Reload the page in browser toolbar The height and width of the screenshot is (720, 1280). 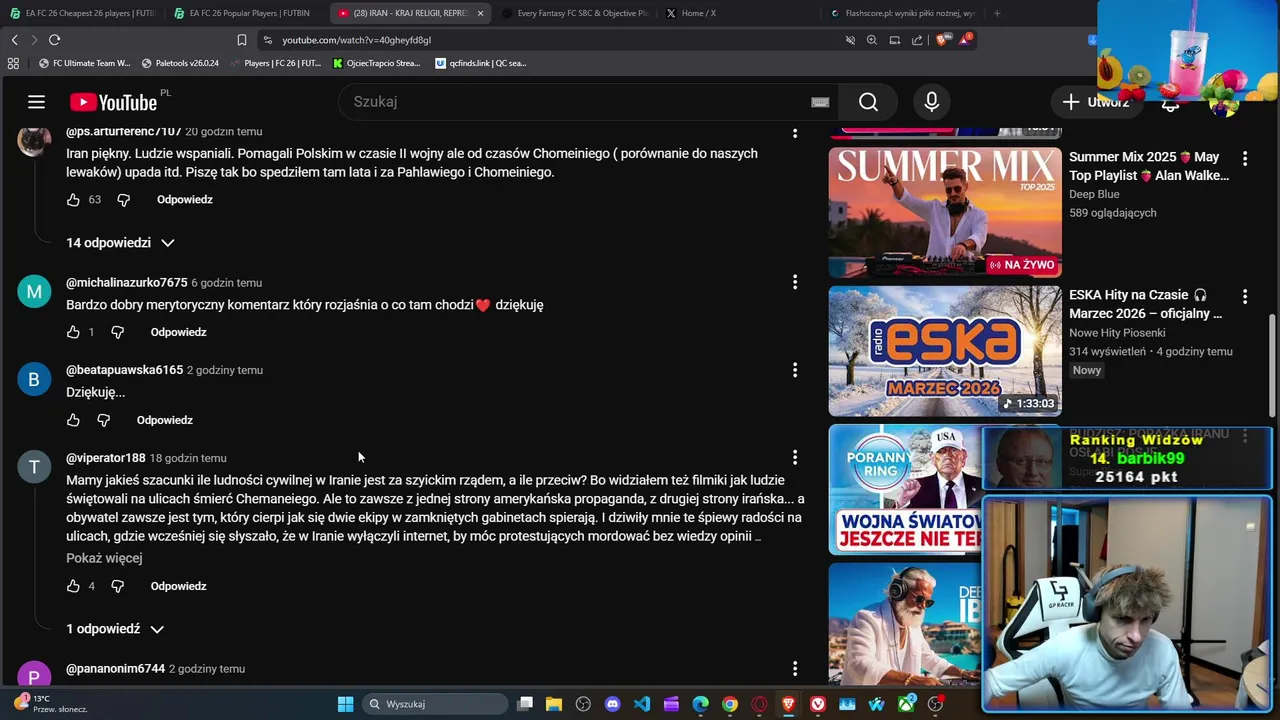tap(54, 40)
